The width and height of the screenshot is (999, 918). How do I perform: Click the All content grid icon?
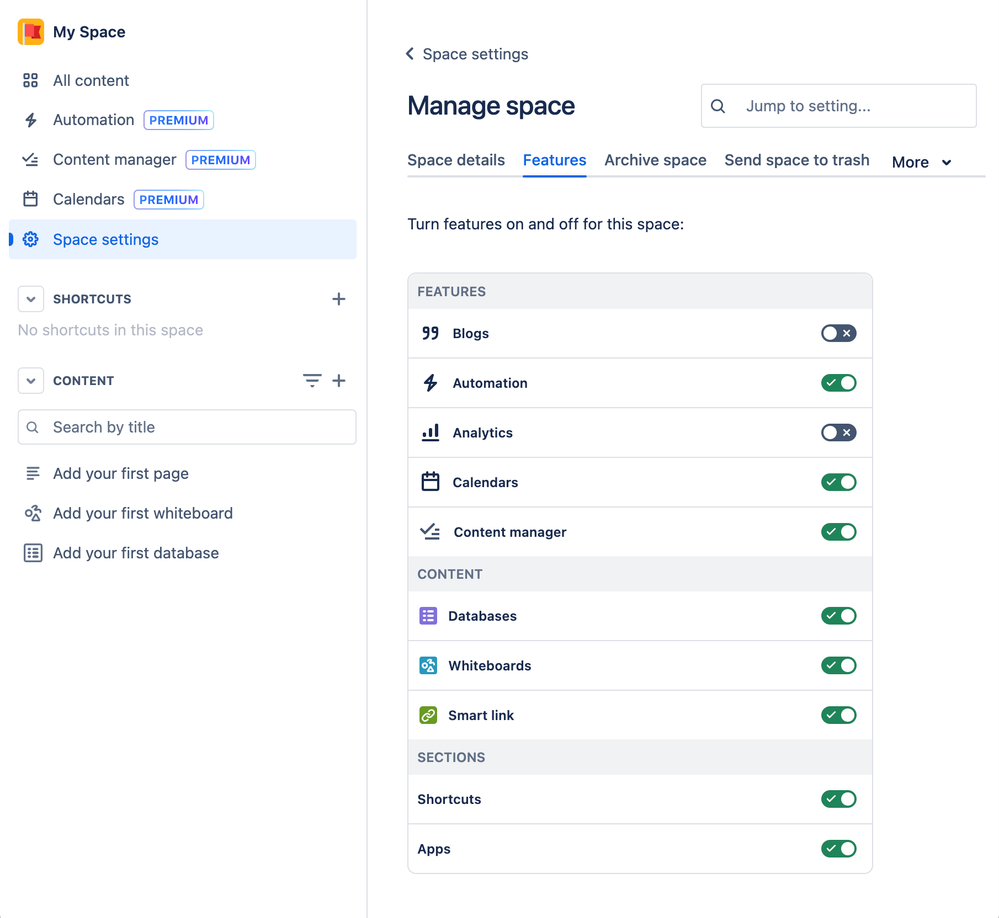tap(31, 80)
